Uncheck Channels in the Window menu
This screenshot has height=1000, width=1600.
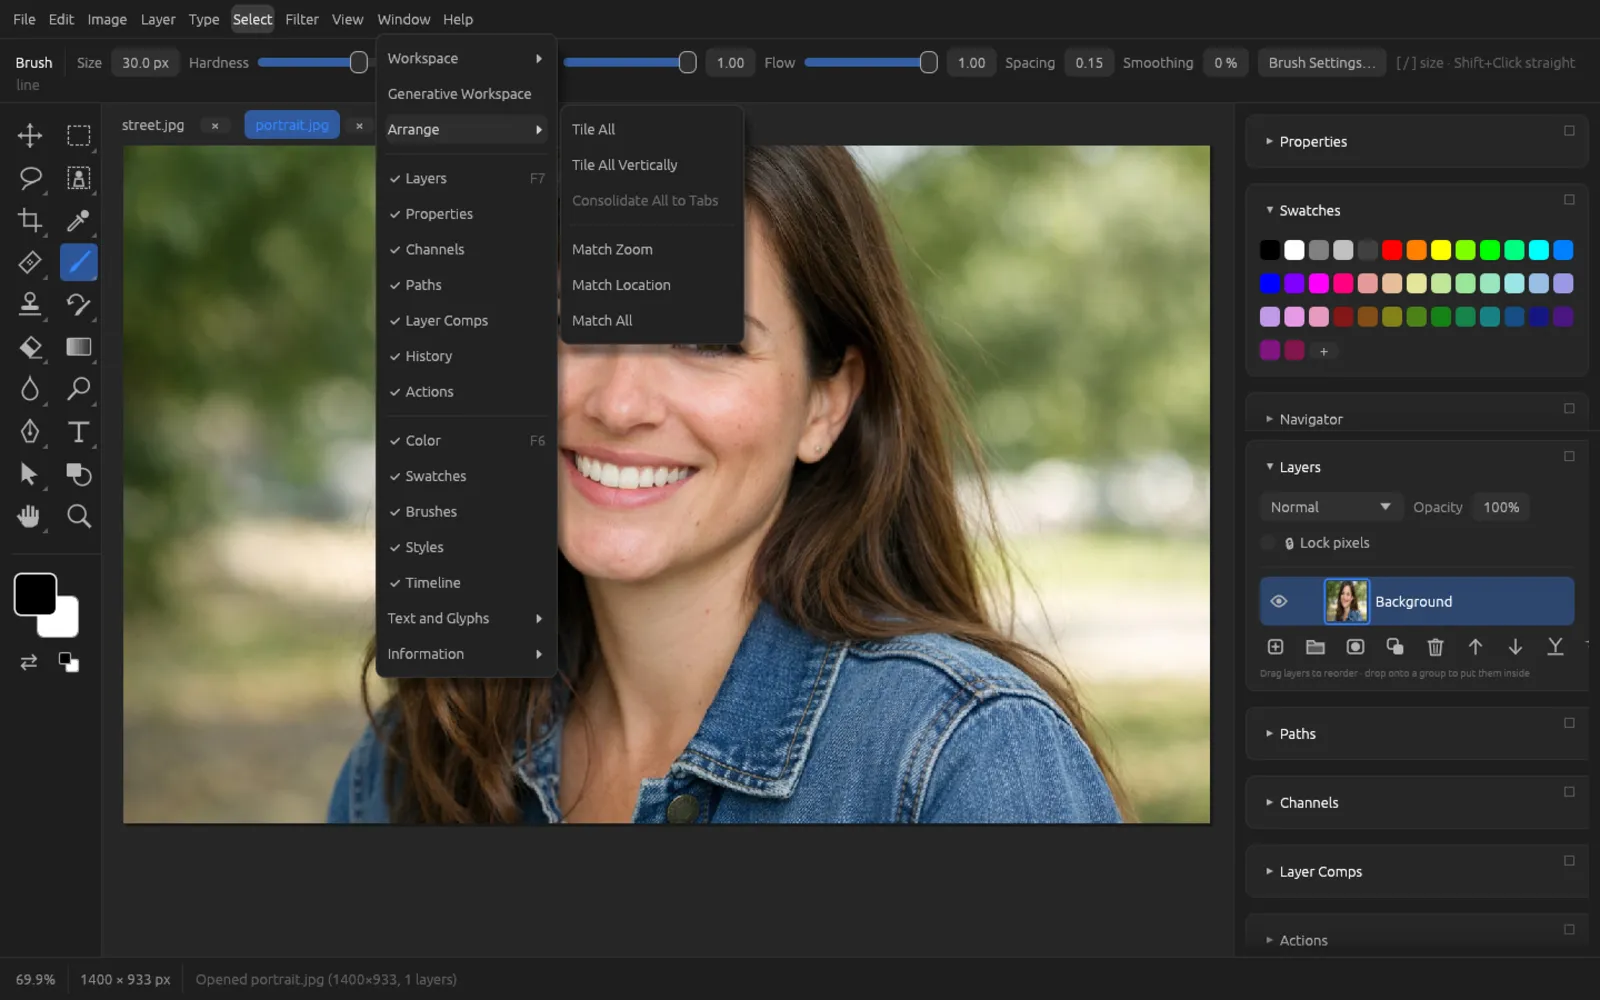pyautogui.click(x=466, y=249)
